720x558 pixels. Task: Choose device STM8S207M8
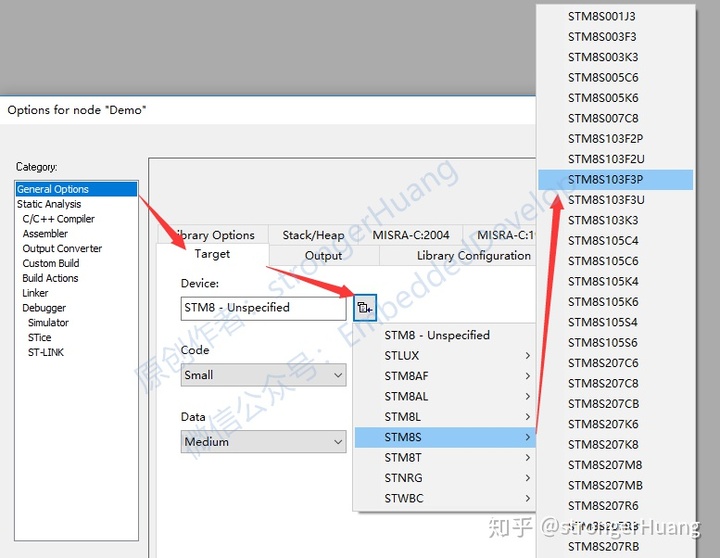point(615,465)
